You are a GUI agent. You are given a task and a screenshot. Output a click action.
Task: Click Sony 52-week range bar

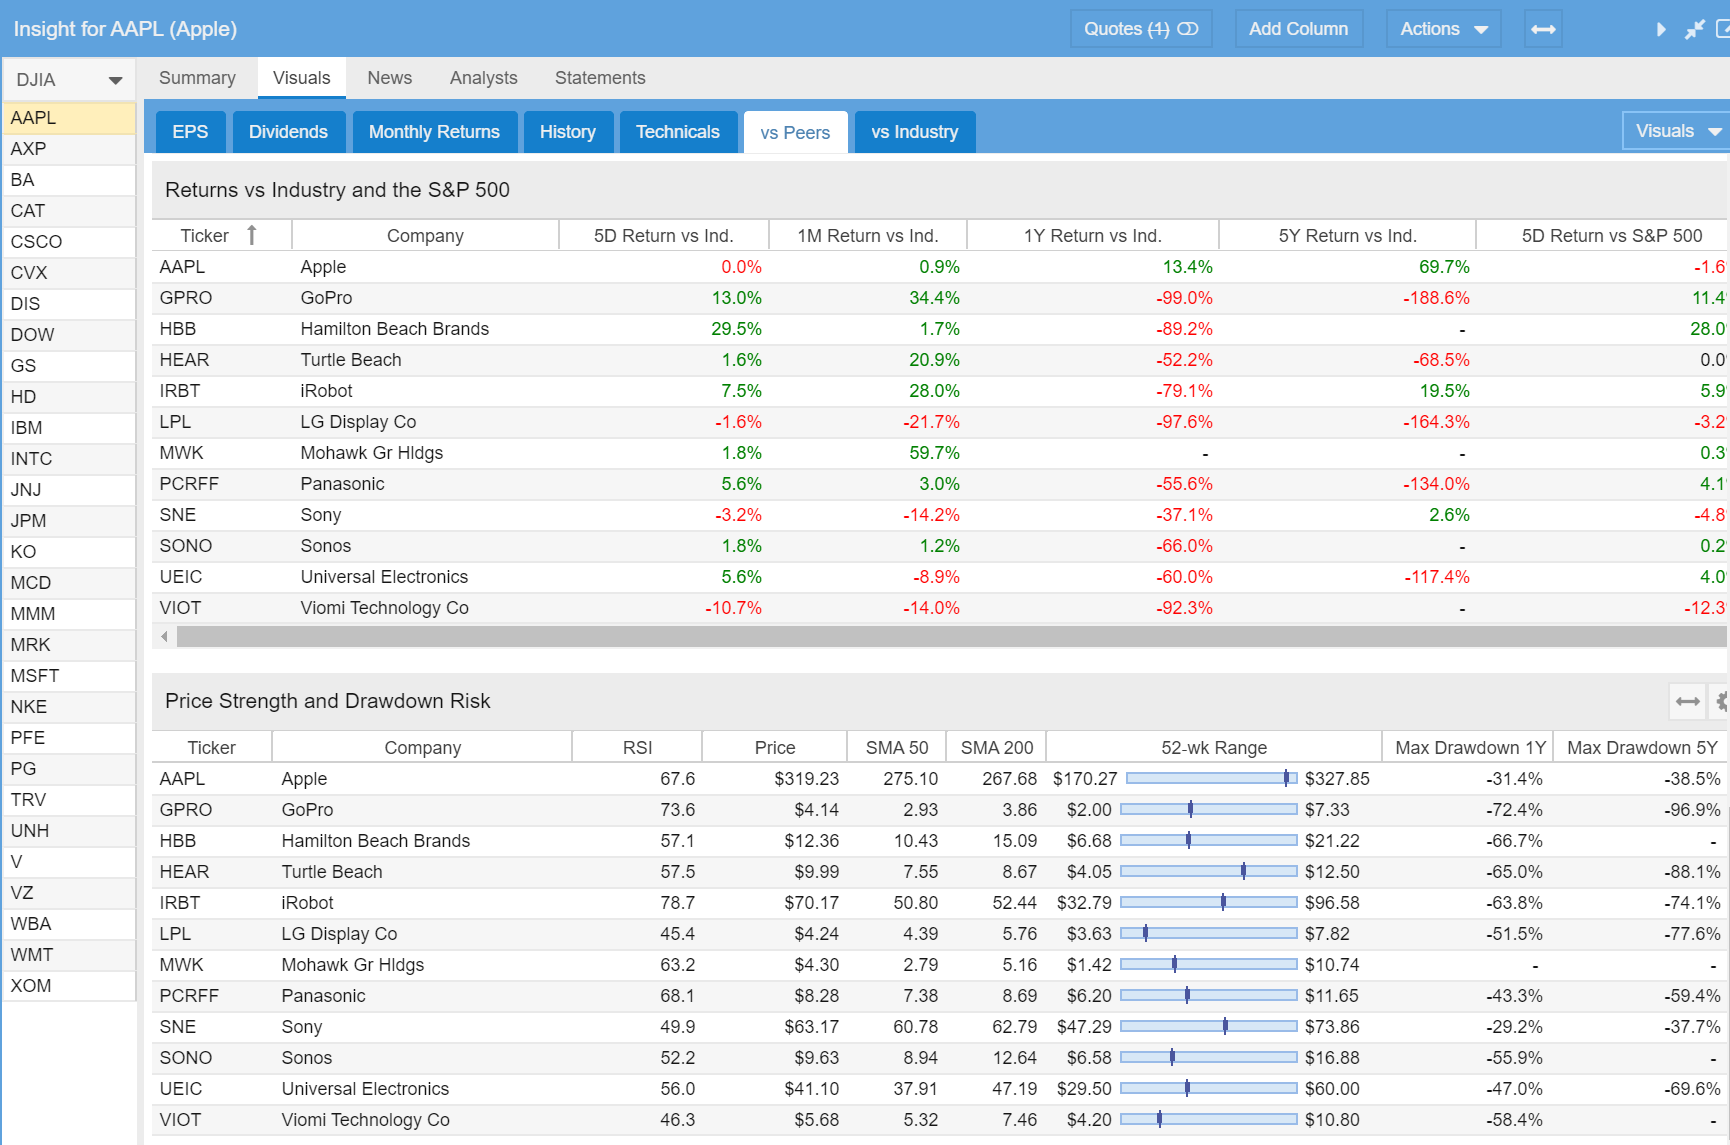tap(1209, 1026)
